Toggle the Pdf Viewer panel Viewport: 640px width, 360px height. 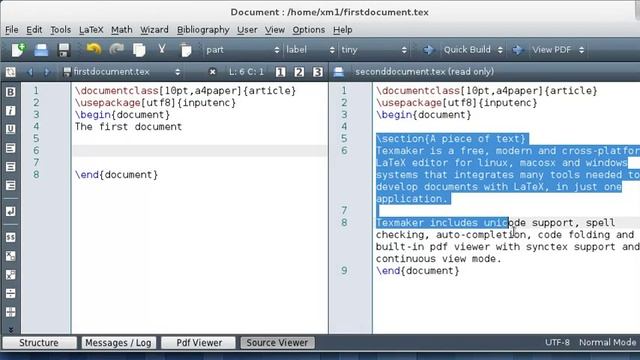tap(199, 343)
